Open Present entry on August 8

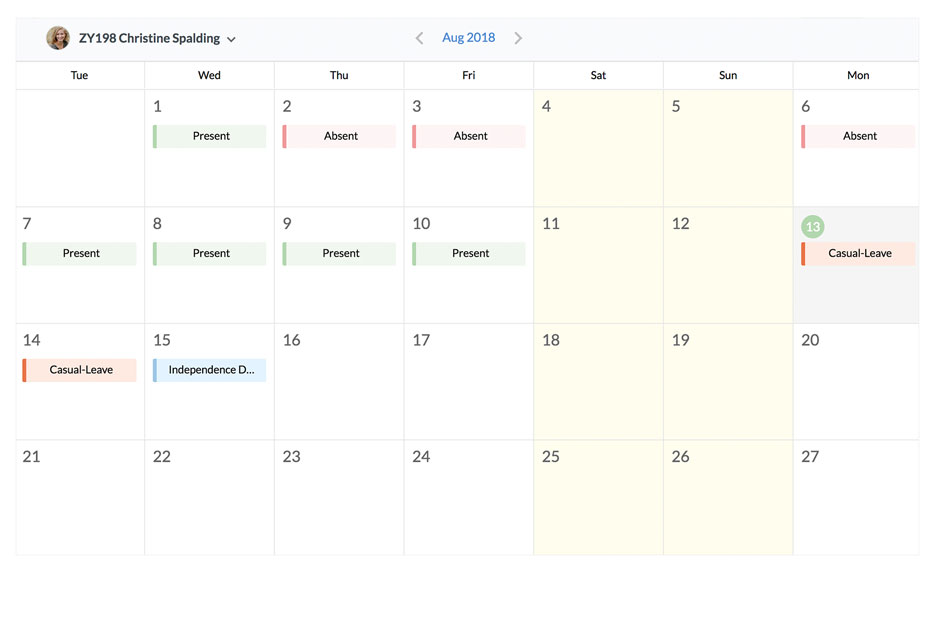click(x=210, y=253)
